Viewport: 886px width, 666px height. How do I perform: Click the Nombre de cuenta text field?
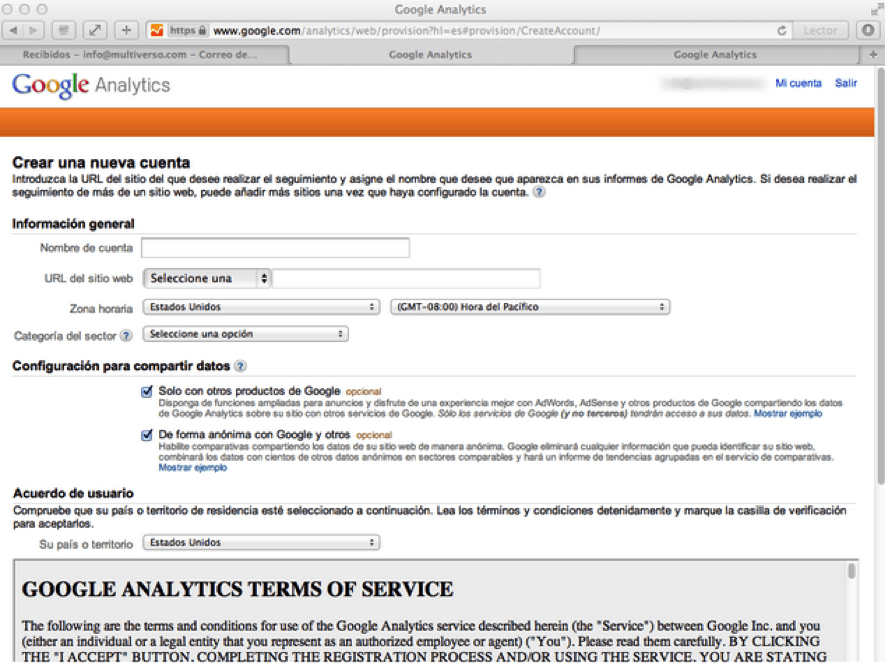pyautogui.click(x=276, y=248)
